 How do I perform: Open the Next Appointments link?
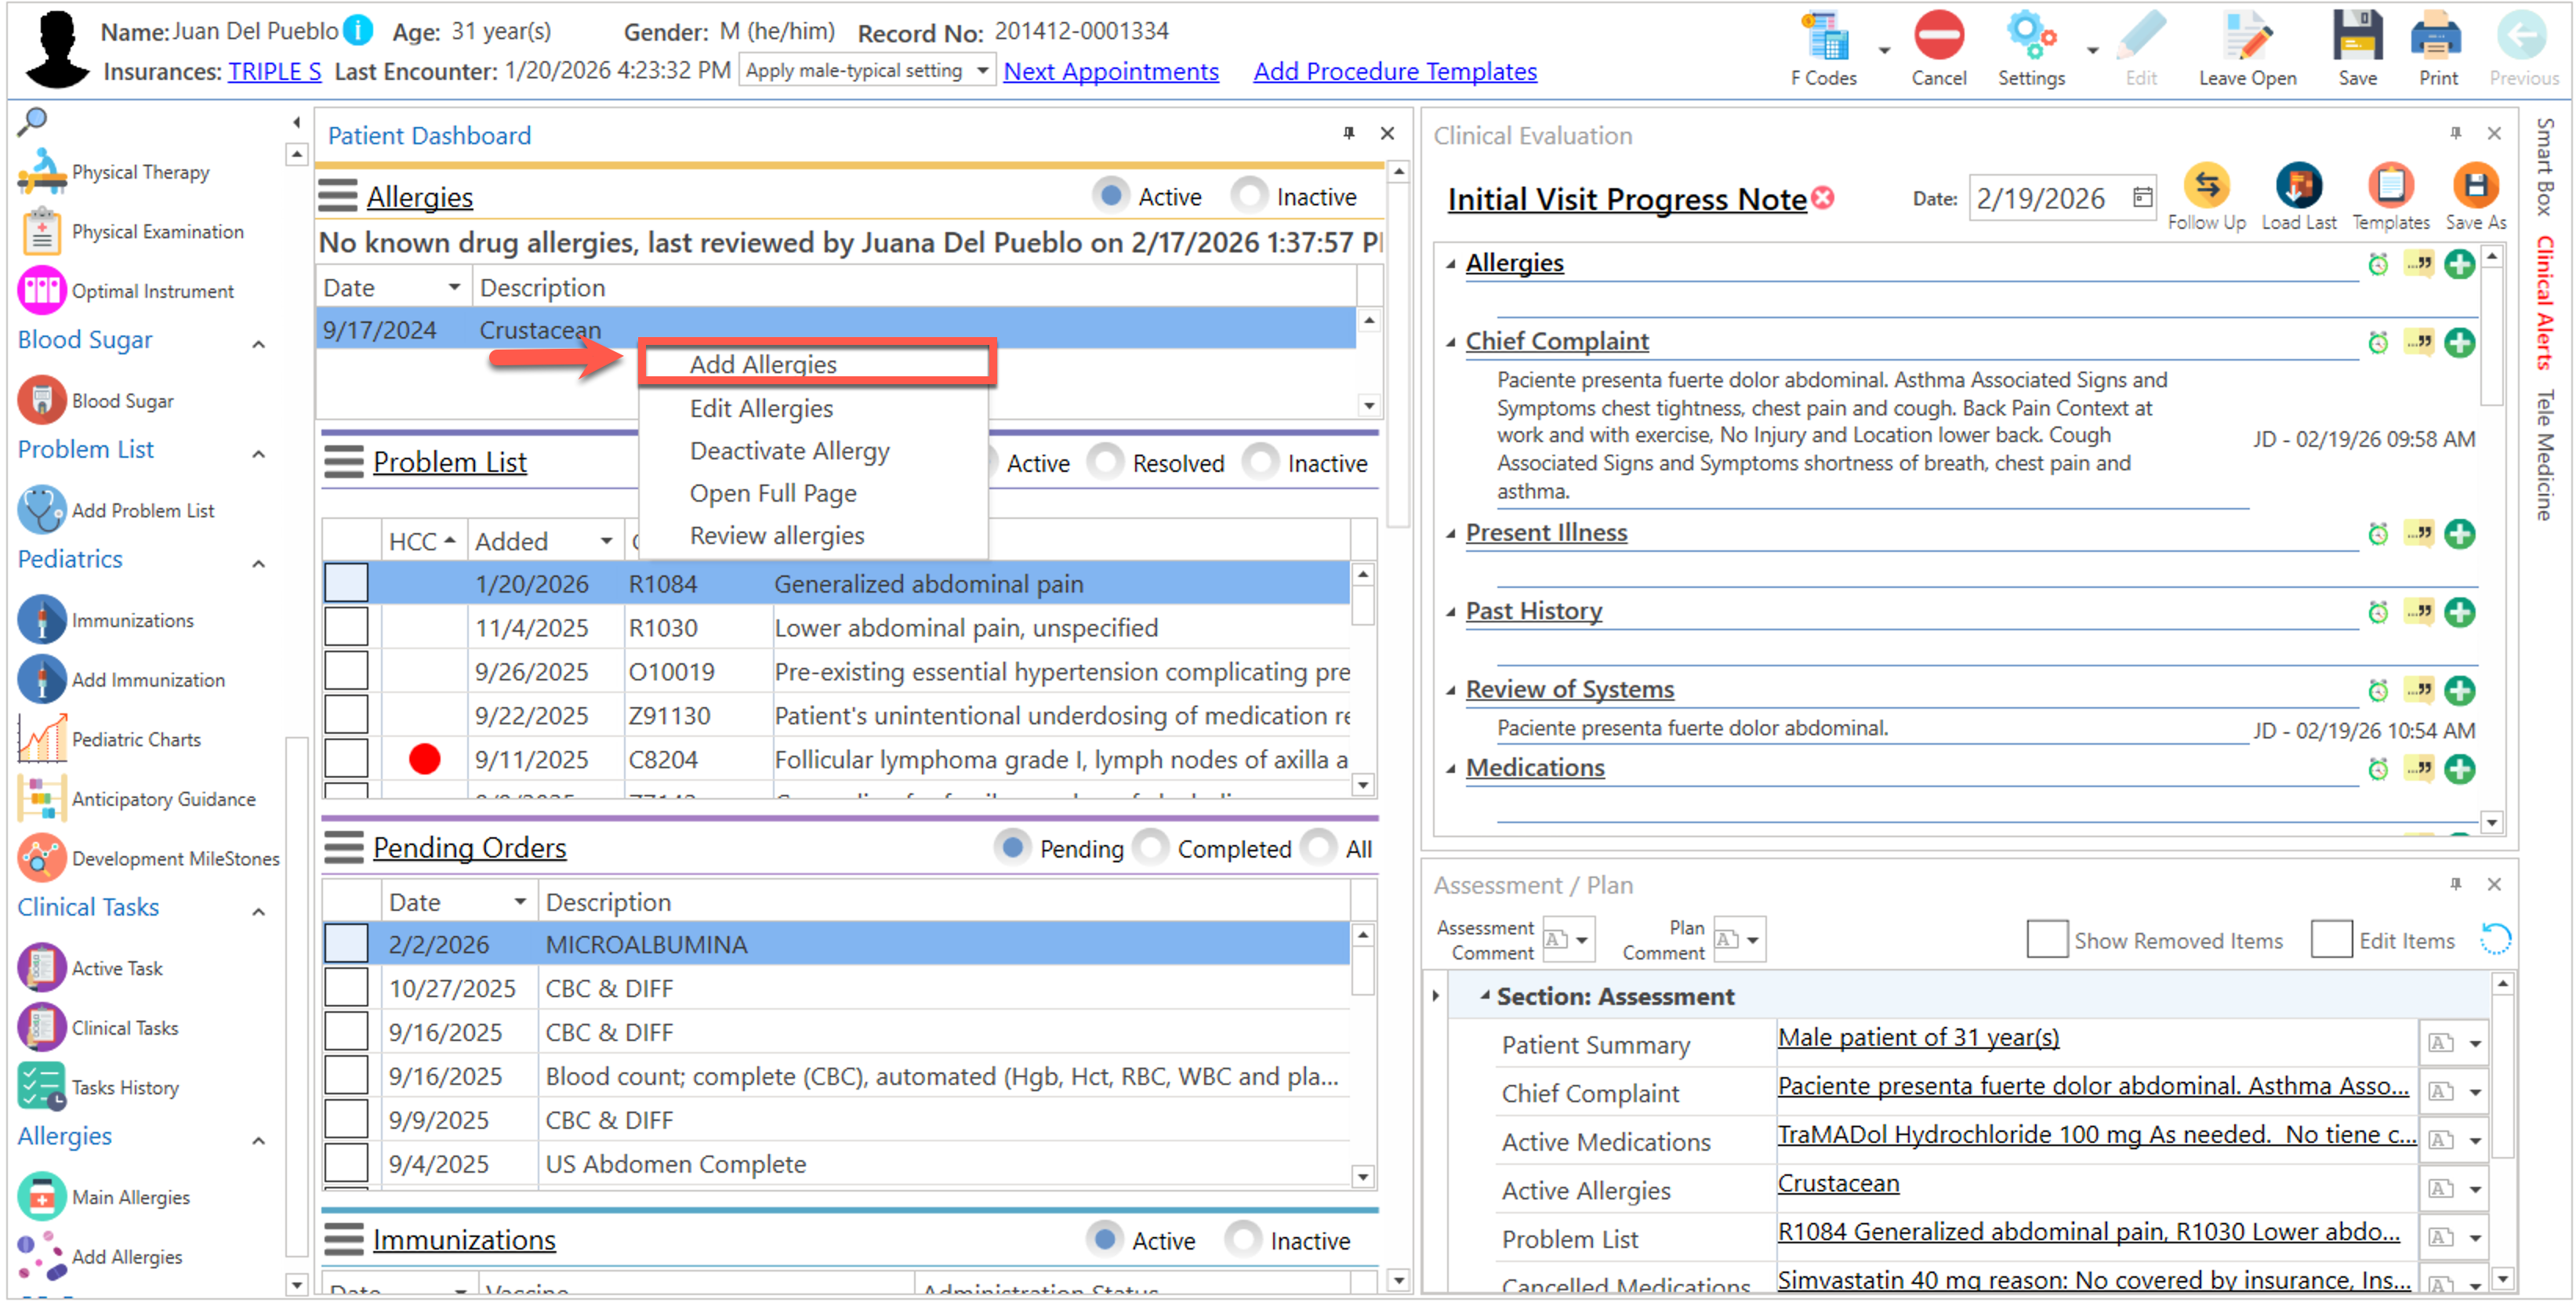coord(1110,71)
